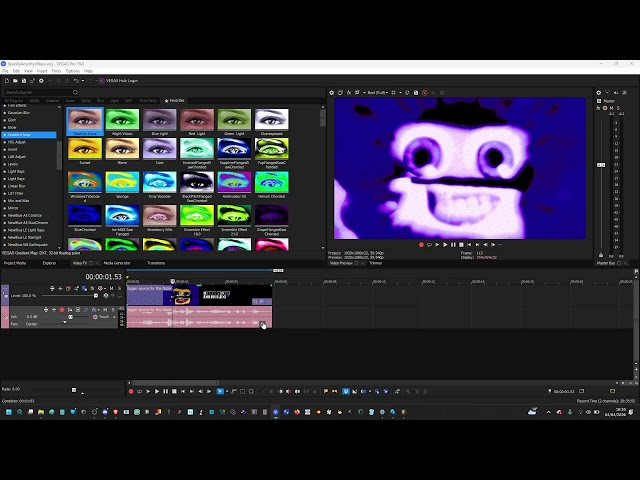Click the Video Output FX icon in preview
Image resolution: width=640 pixels, height=480 pixels.
point(349,93)
